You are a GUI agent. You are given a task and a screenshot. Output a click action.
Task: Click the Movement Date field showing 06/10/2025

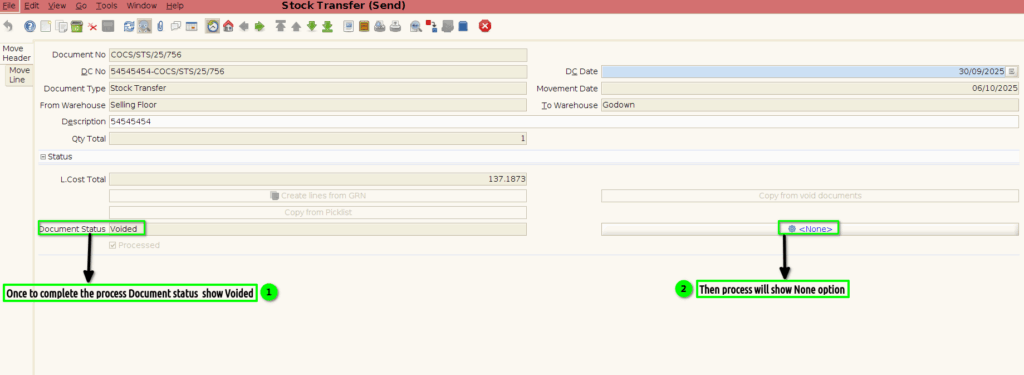coord(810,88)
